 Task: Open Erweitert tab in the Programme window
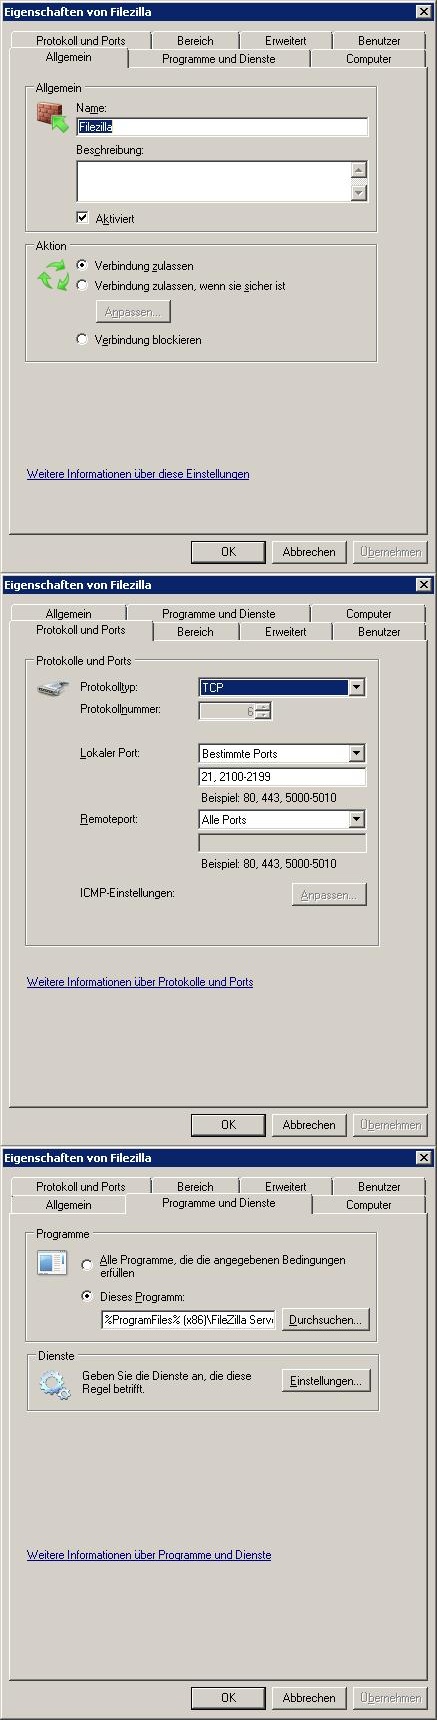point(286,1187)
